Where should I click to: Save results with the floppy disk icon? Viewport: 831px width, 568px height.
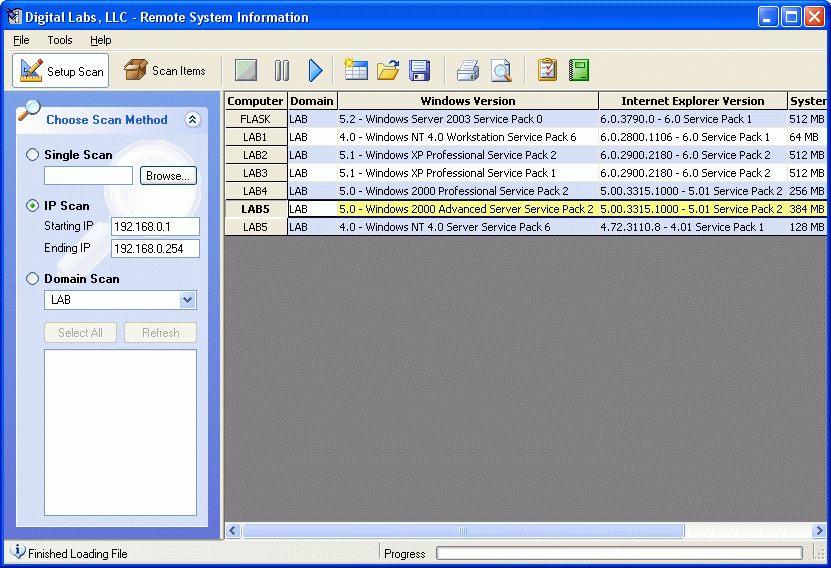(420, 71)
